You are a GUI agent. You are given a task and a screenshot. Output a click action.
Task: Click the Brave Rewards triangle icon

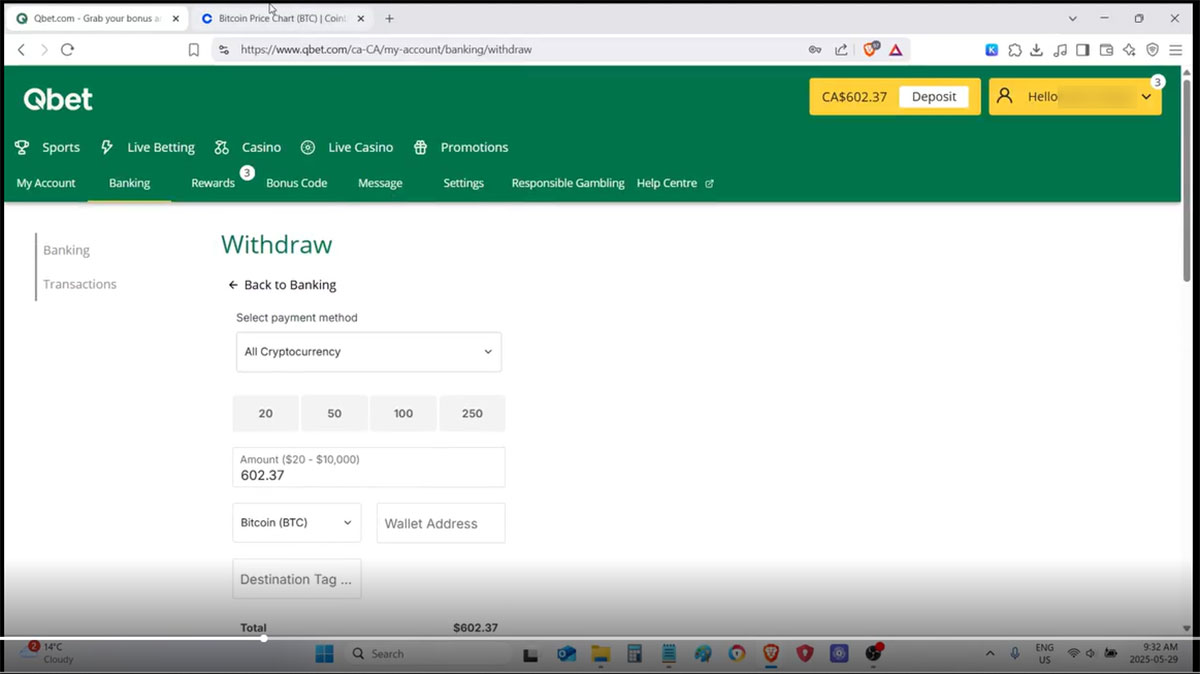[x=896, y=49]
